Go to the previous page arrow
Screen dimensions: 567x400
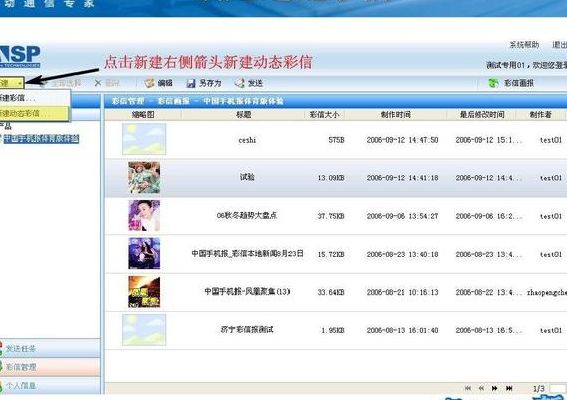click(x=481, y=388)
